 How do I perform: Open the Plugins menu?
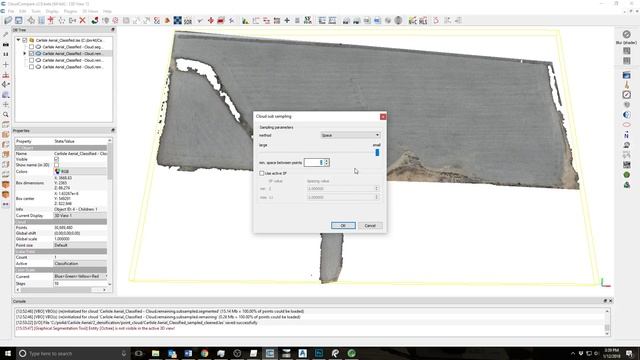pos(70,11)
